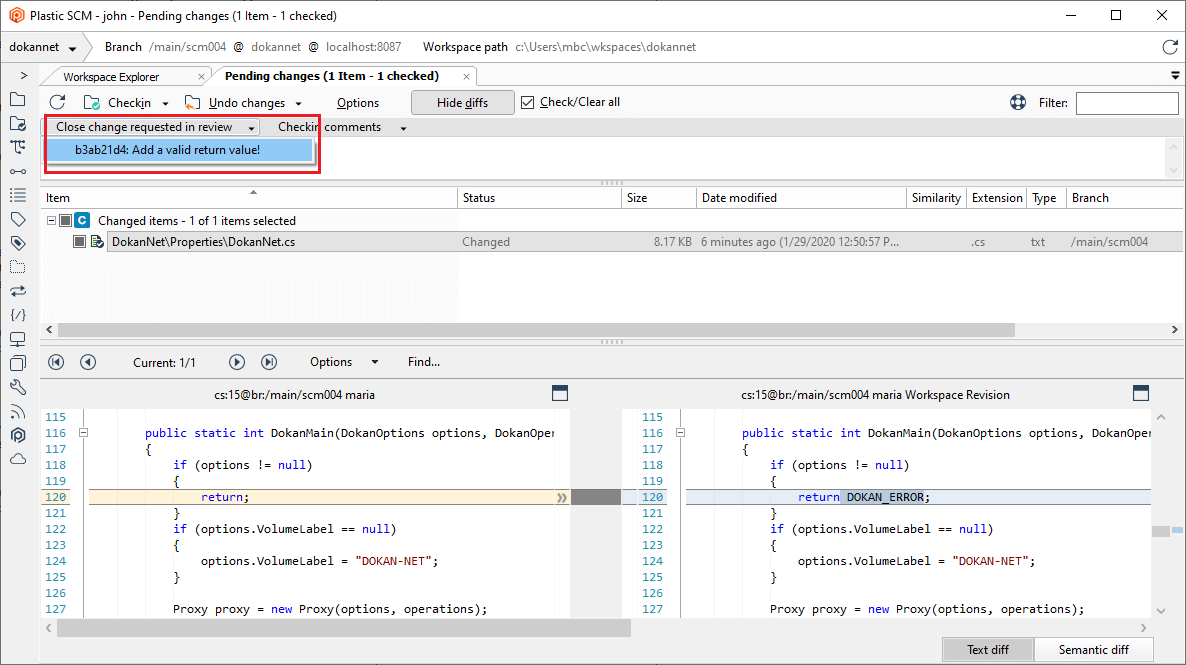1186x665 pixels.
Task: Toggle Changed items group checkbox
Action: pos(66,220)
